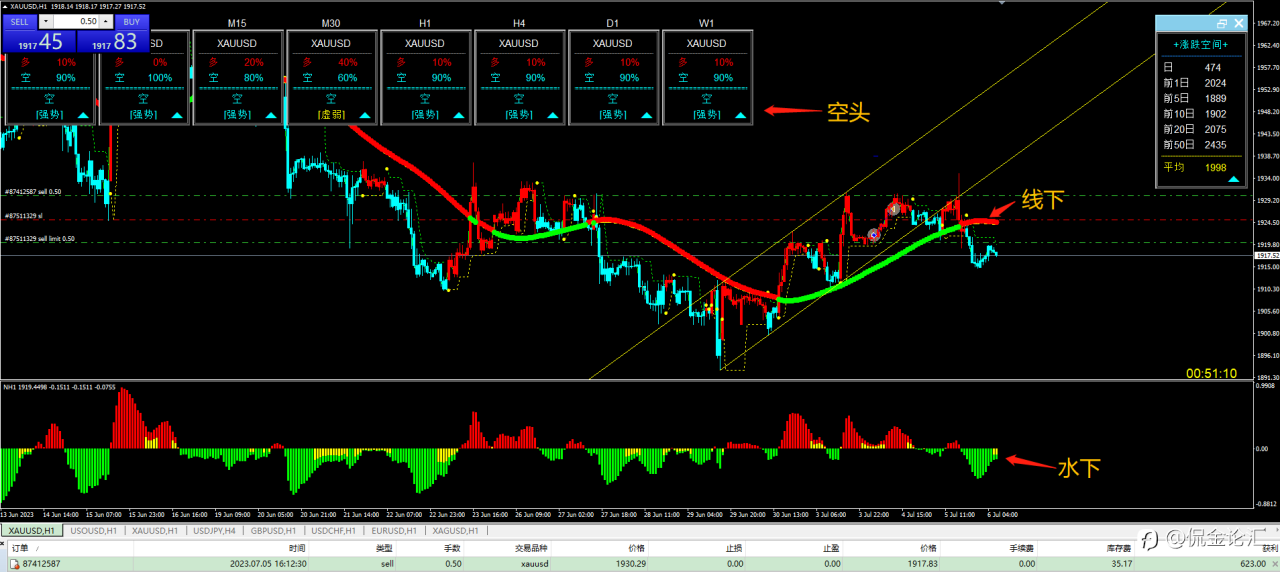Click the NH1 indicator label in the subwindow
Image resolution: width=1280 pixels, height=572 pixels.
point(60,386)
